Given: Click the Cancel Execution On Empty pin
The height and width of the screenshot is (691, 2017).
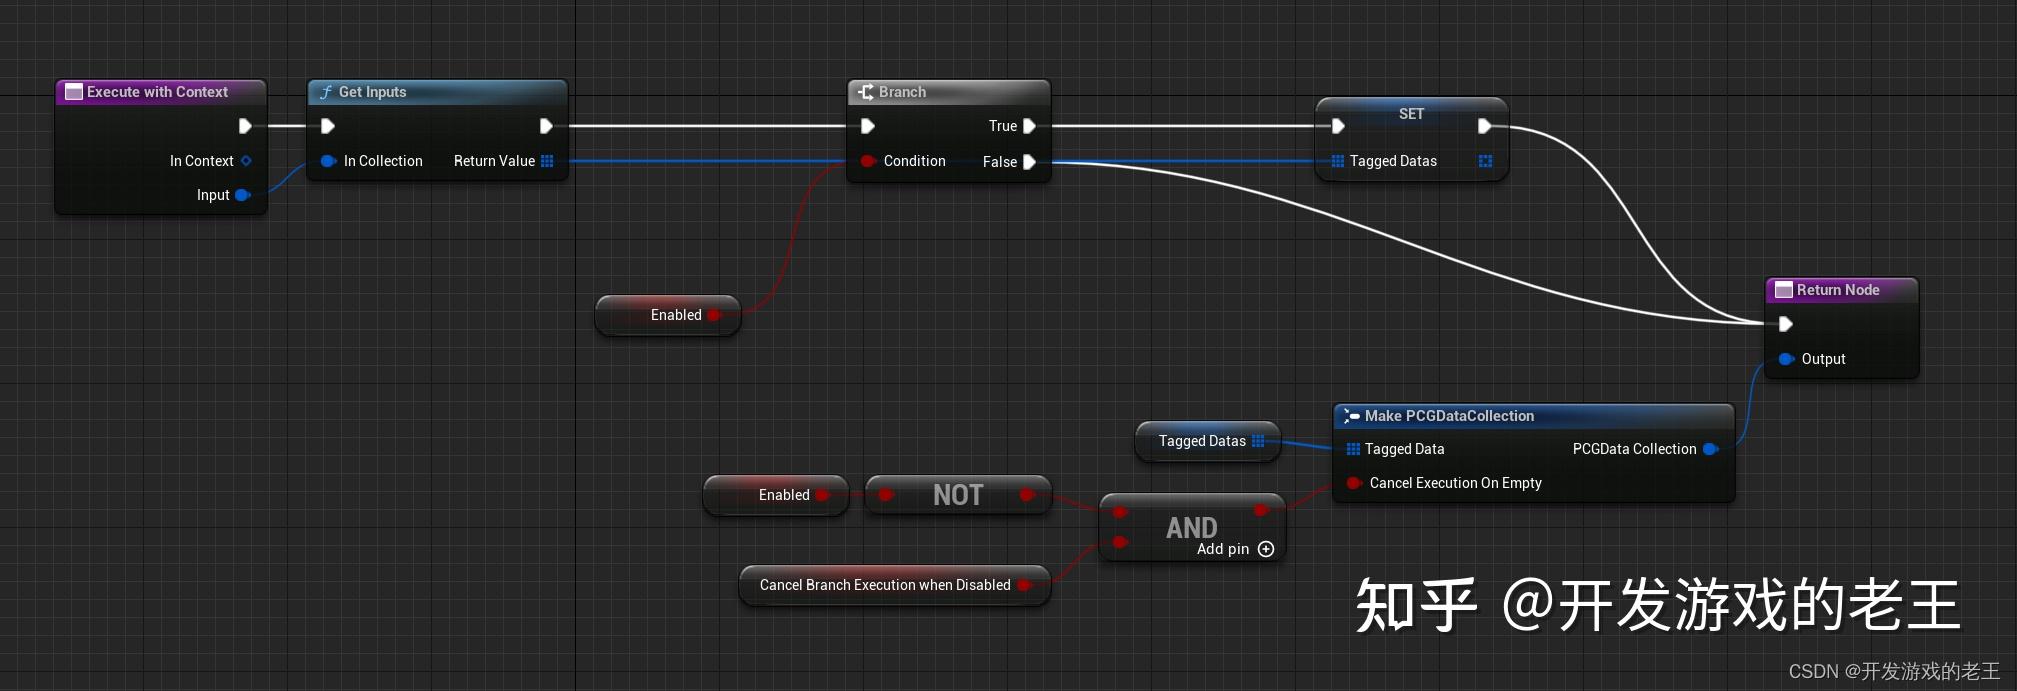Looking at the screenshot, I should coord(1354,483).
